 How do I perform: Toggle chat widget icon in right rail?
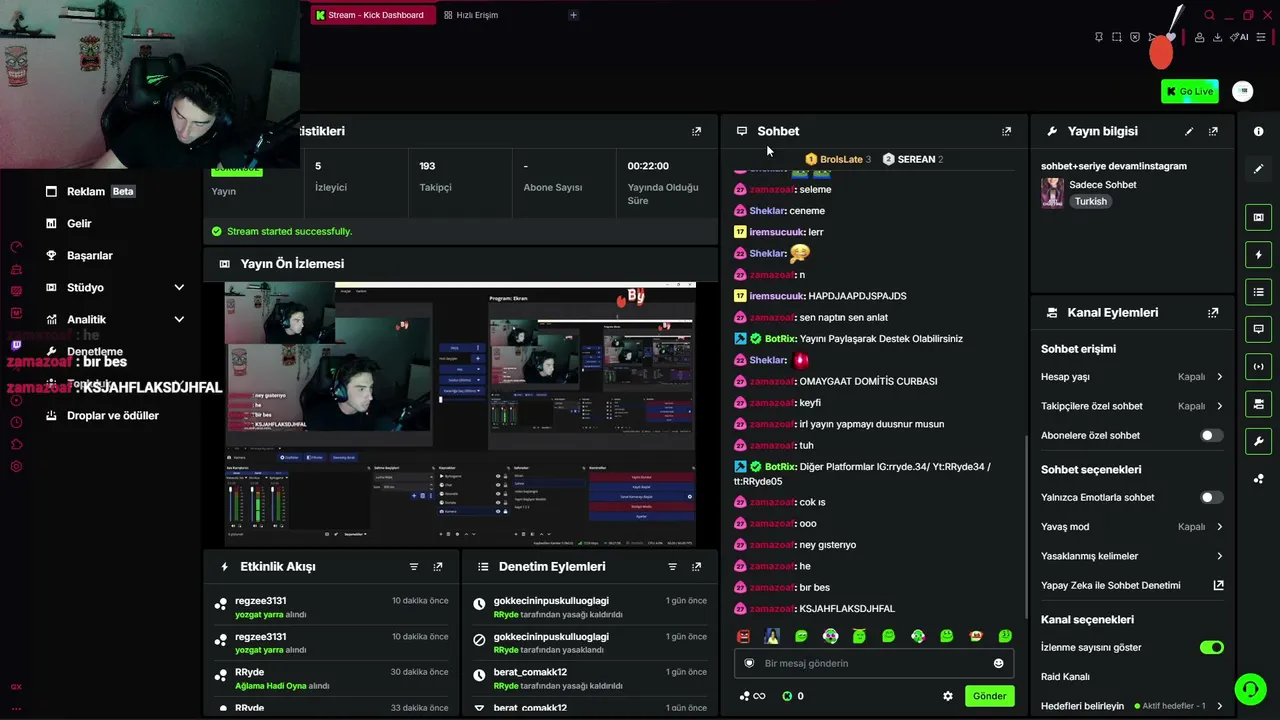(1259, 329)
